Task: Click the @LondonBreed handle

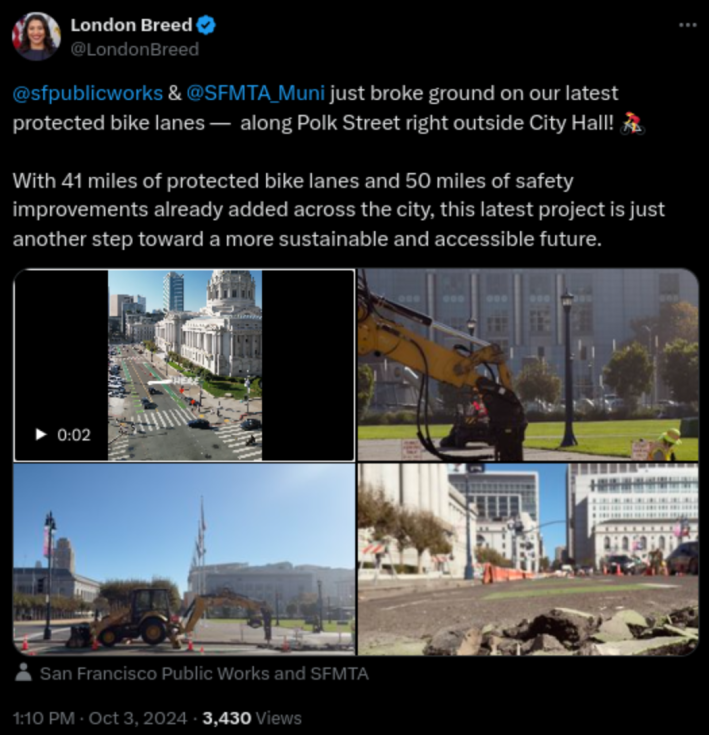Action: [134, 49]
